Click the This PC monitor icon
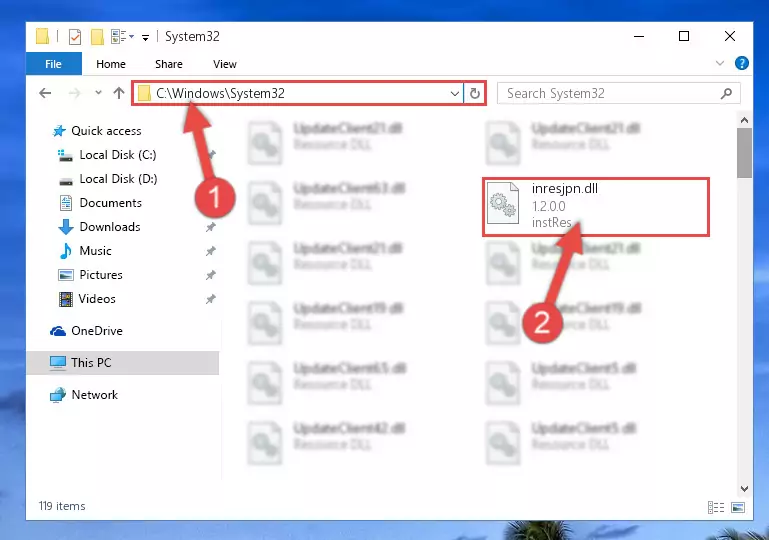Screen dimensions: 769x540 (x=58, y=363)
